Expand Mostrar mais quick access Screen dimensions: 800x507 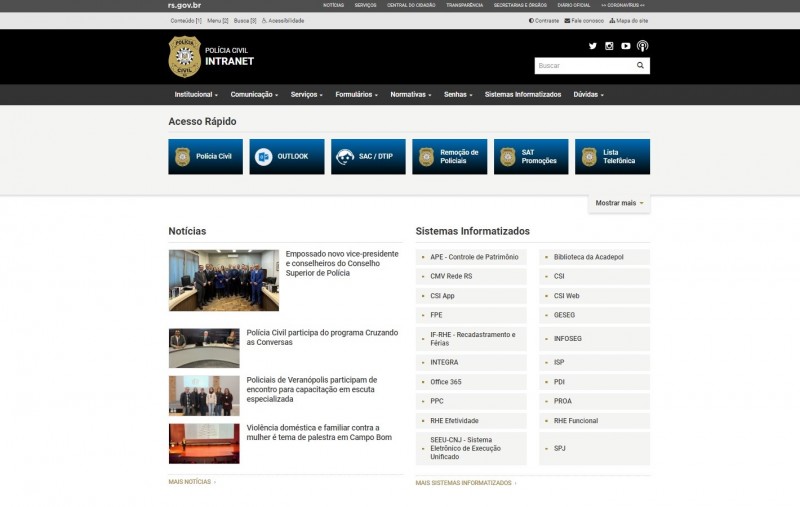point(619,203)
